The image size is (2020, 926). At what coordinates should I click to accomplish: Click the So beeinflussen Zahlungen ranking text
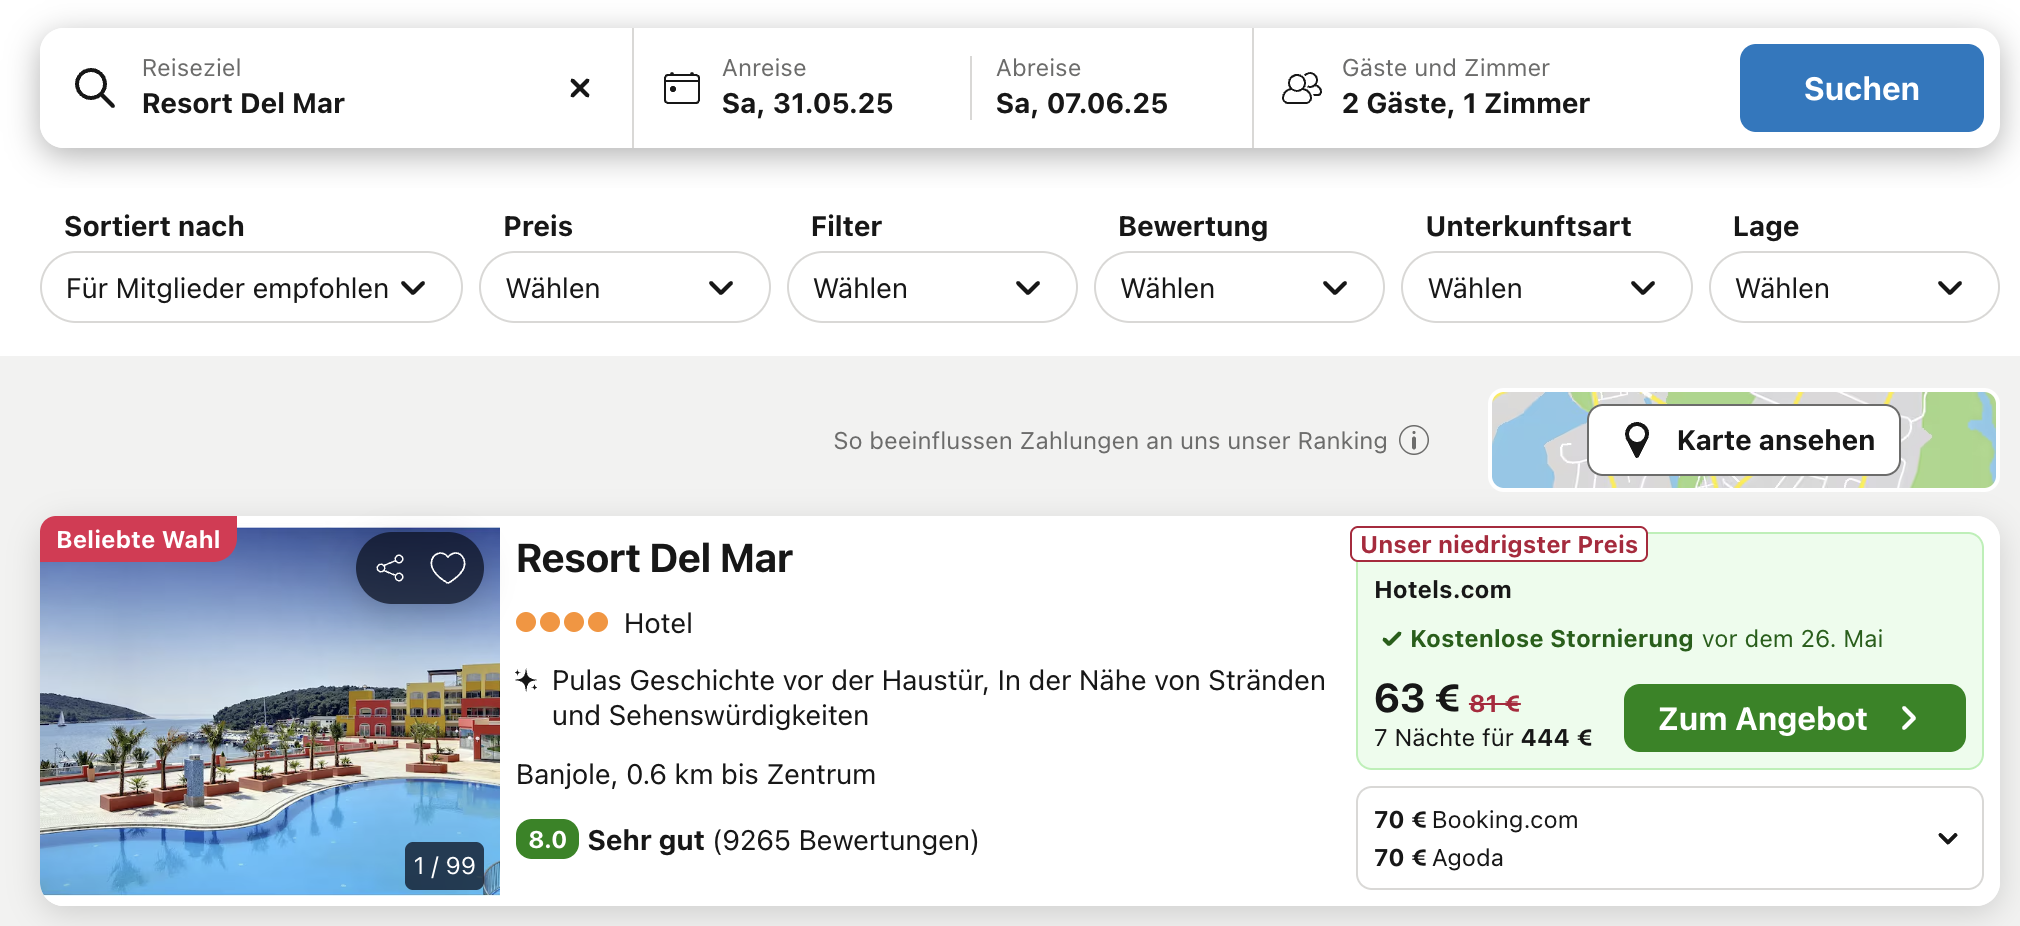point(1110,441)
